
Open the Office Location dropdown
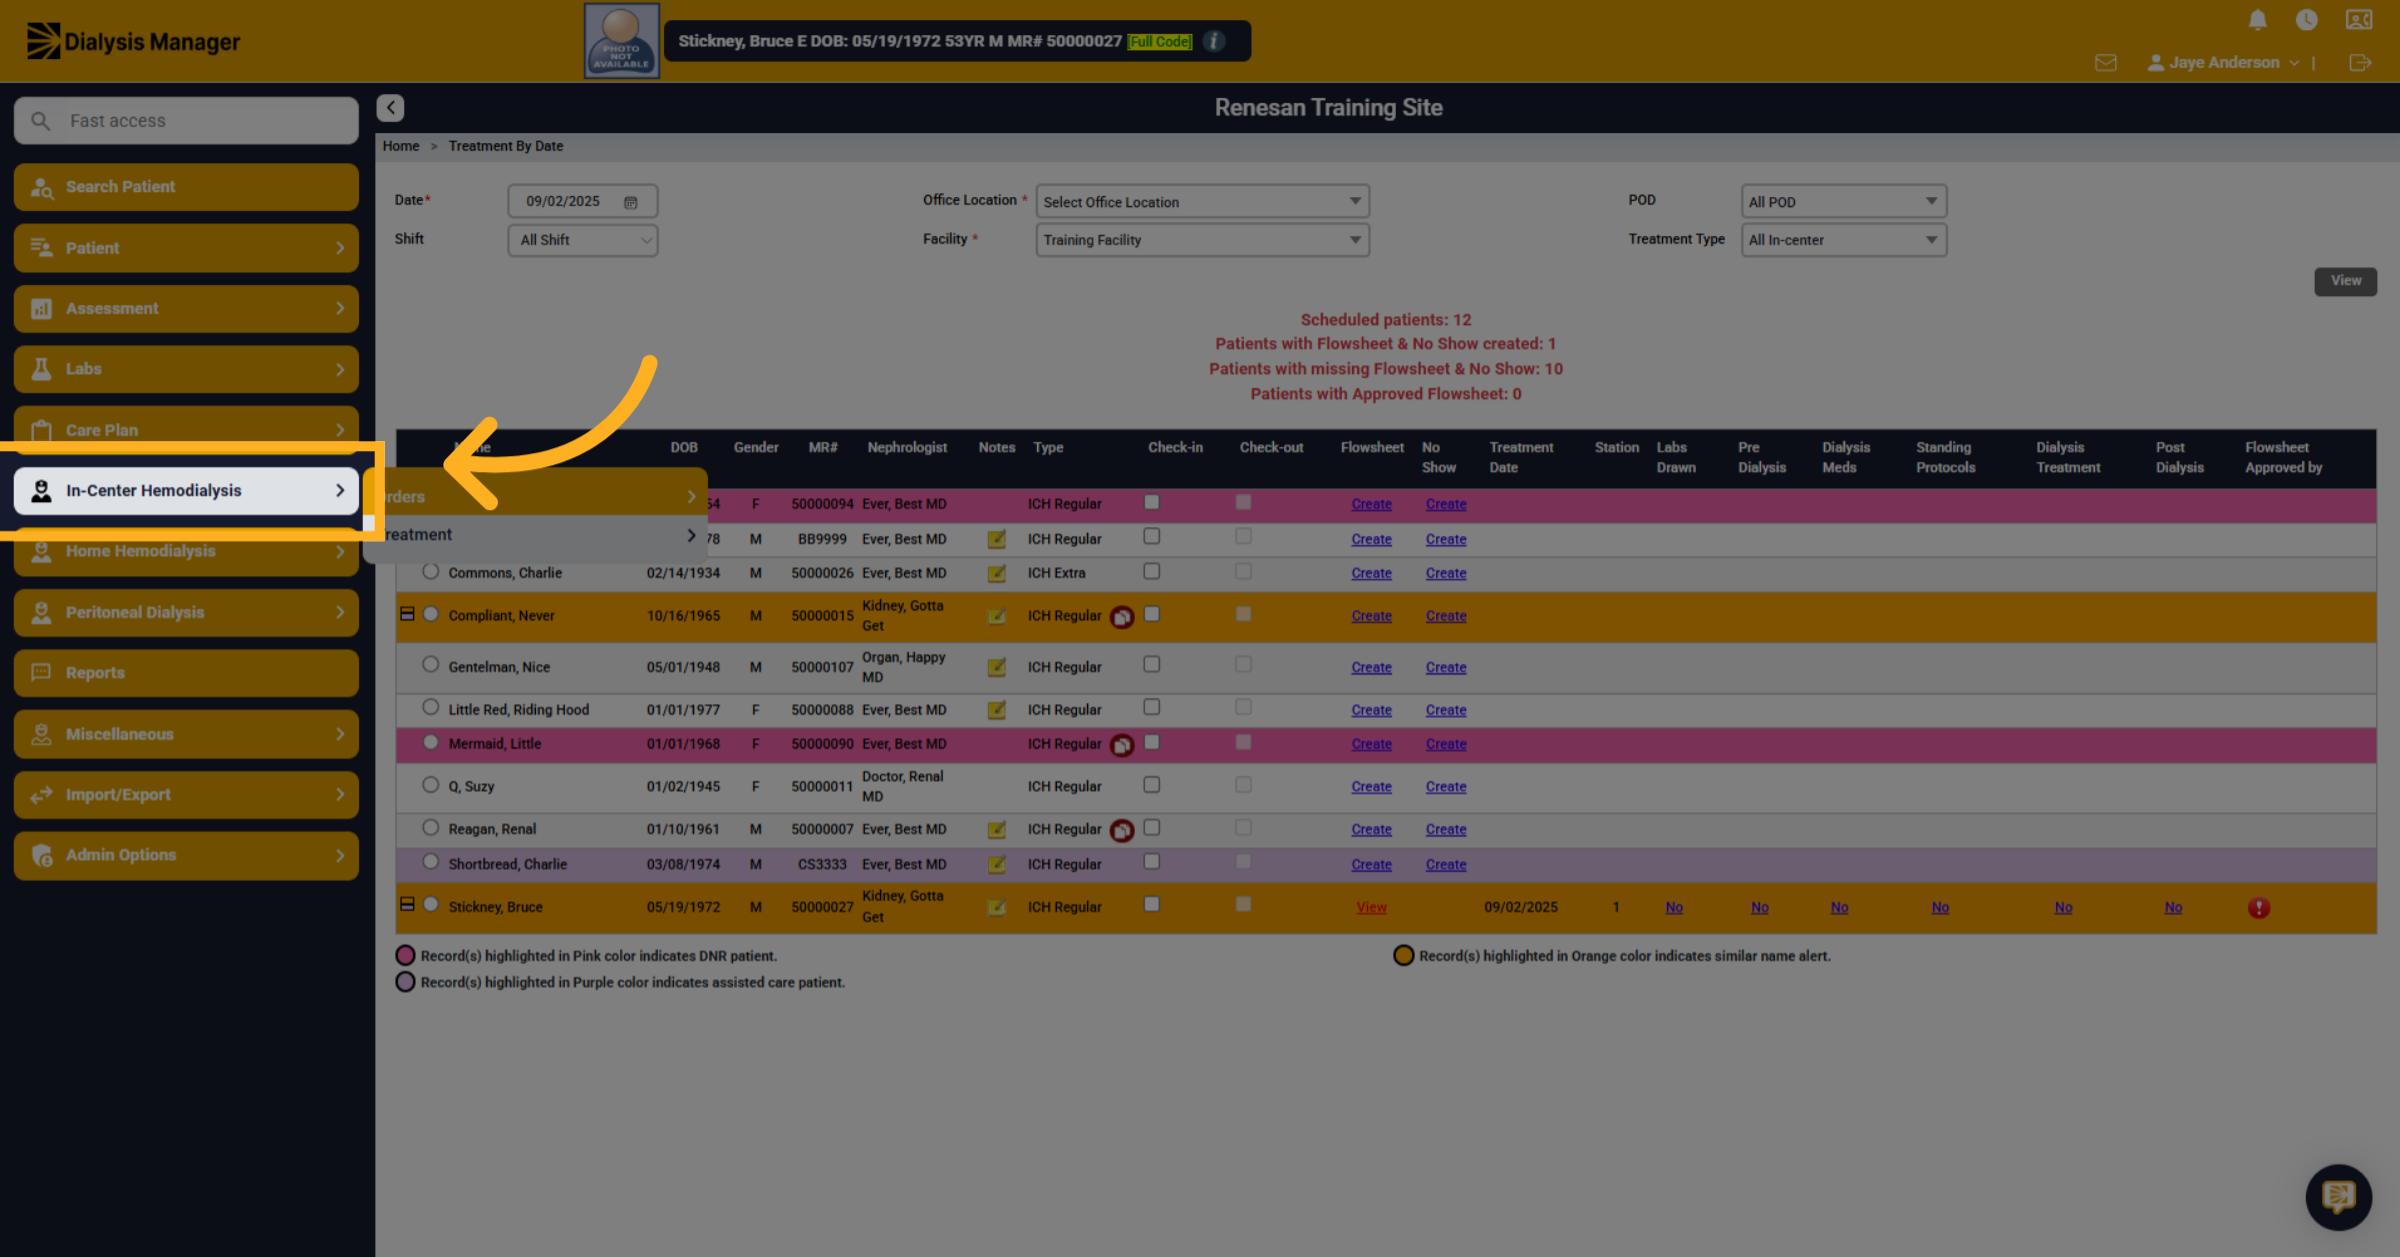(x=1202, y=202)
